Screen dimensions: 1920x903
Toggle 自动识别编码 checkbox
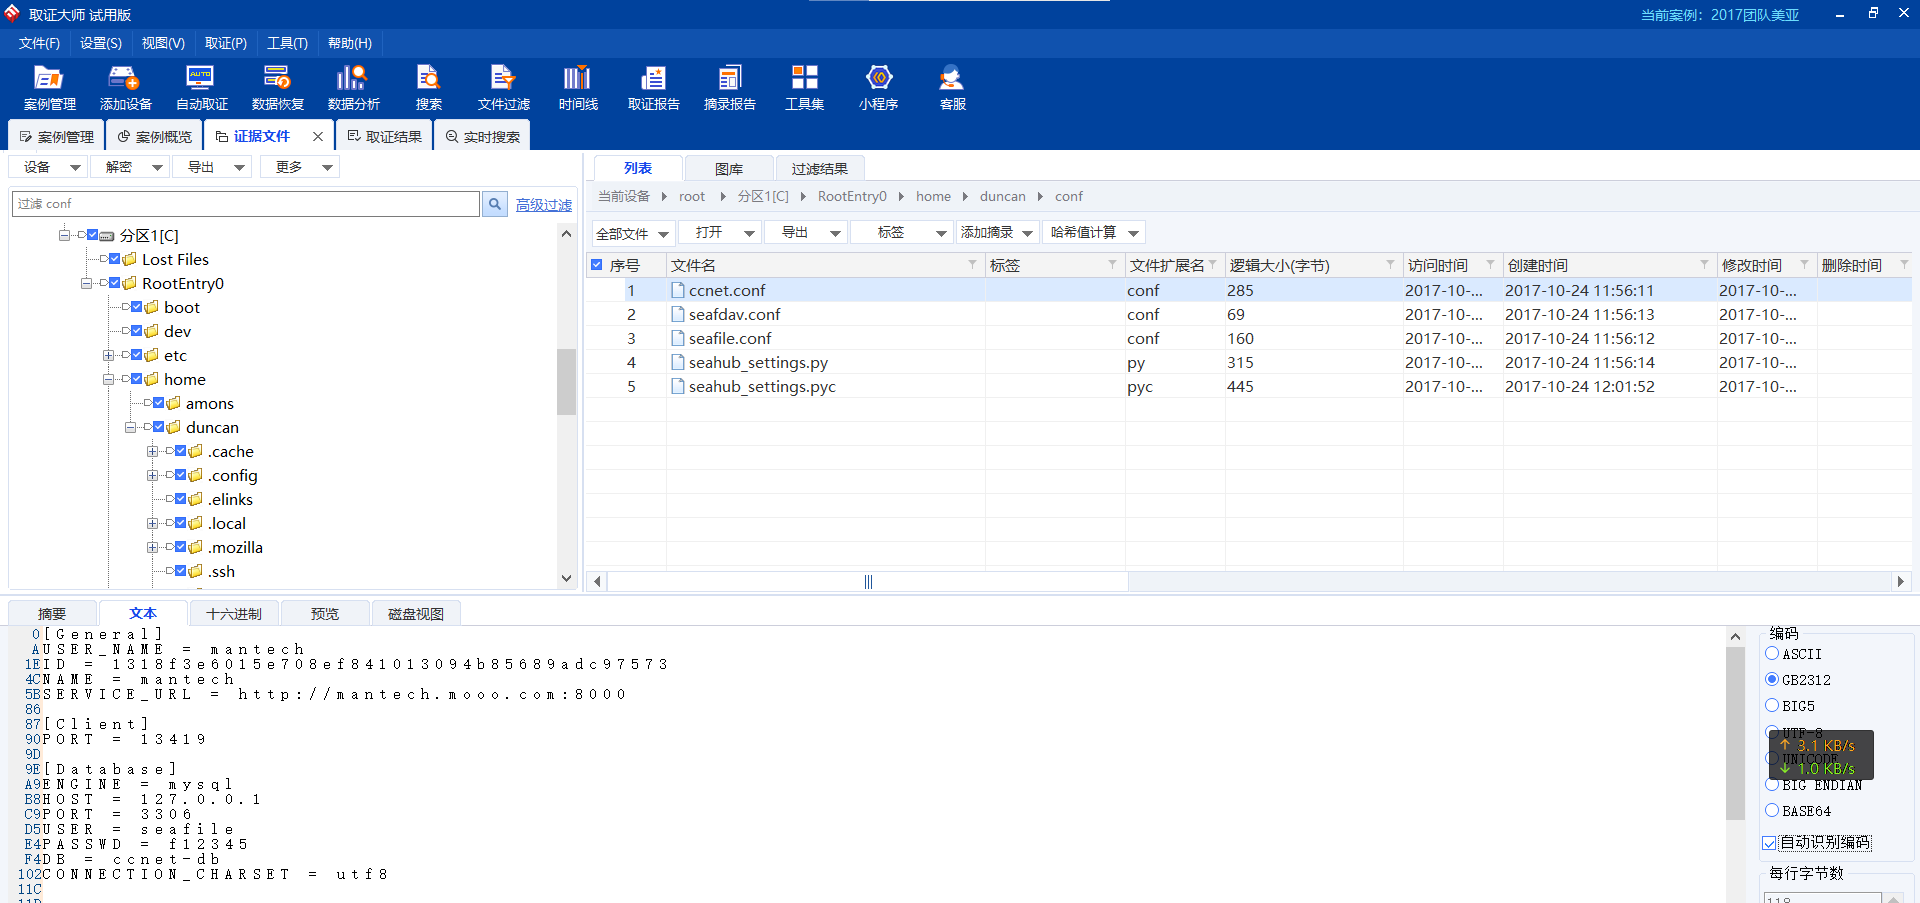[1769, 843]
